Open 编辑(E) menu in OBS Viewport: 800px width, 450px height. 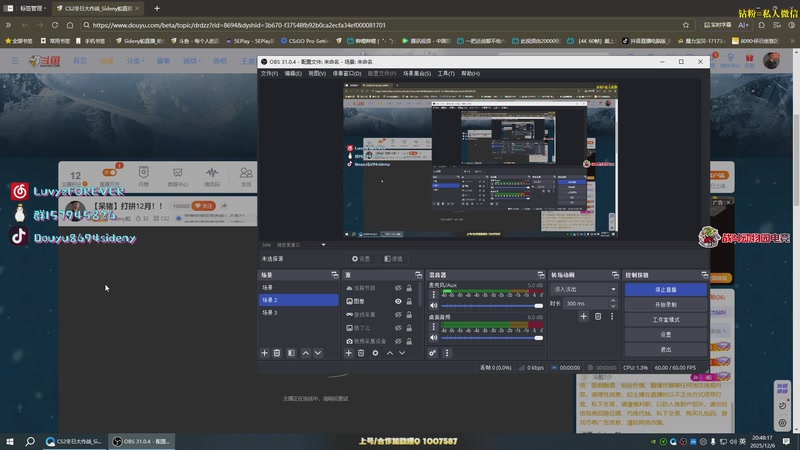(x=293, y=73)
